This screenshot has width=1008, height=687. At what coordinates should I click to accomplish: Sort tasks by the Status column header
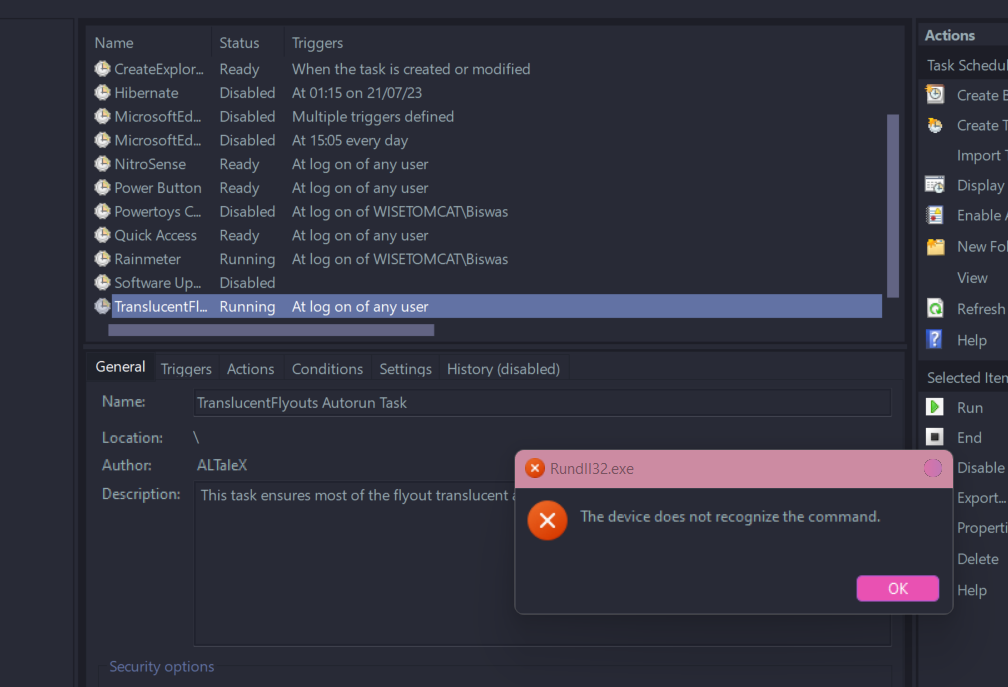pos(240,42)
